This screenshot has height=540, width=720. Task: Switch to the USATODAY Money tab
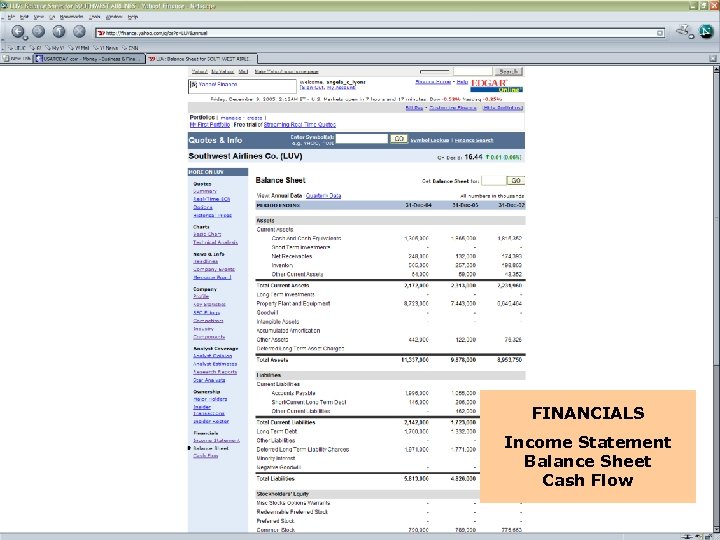[x=90, y=59]
